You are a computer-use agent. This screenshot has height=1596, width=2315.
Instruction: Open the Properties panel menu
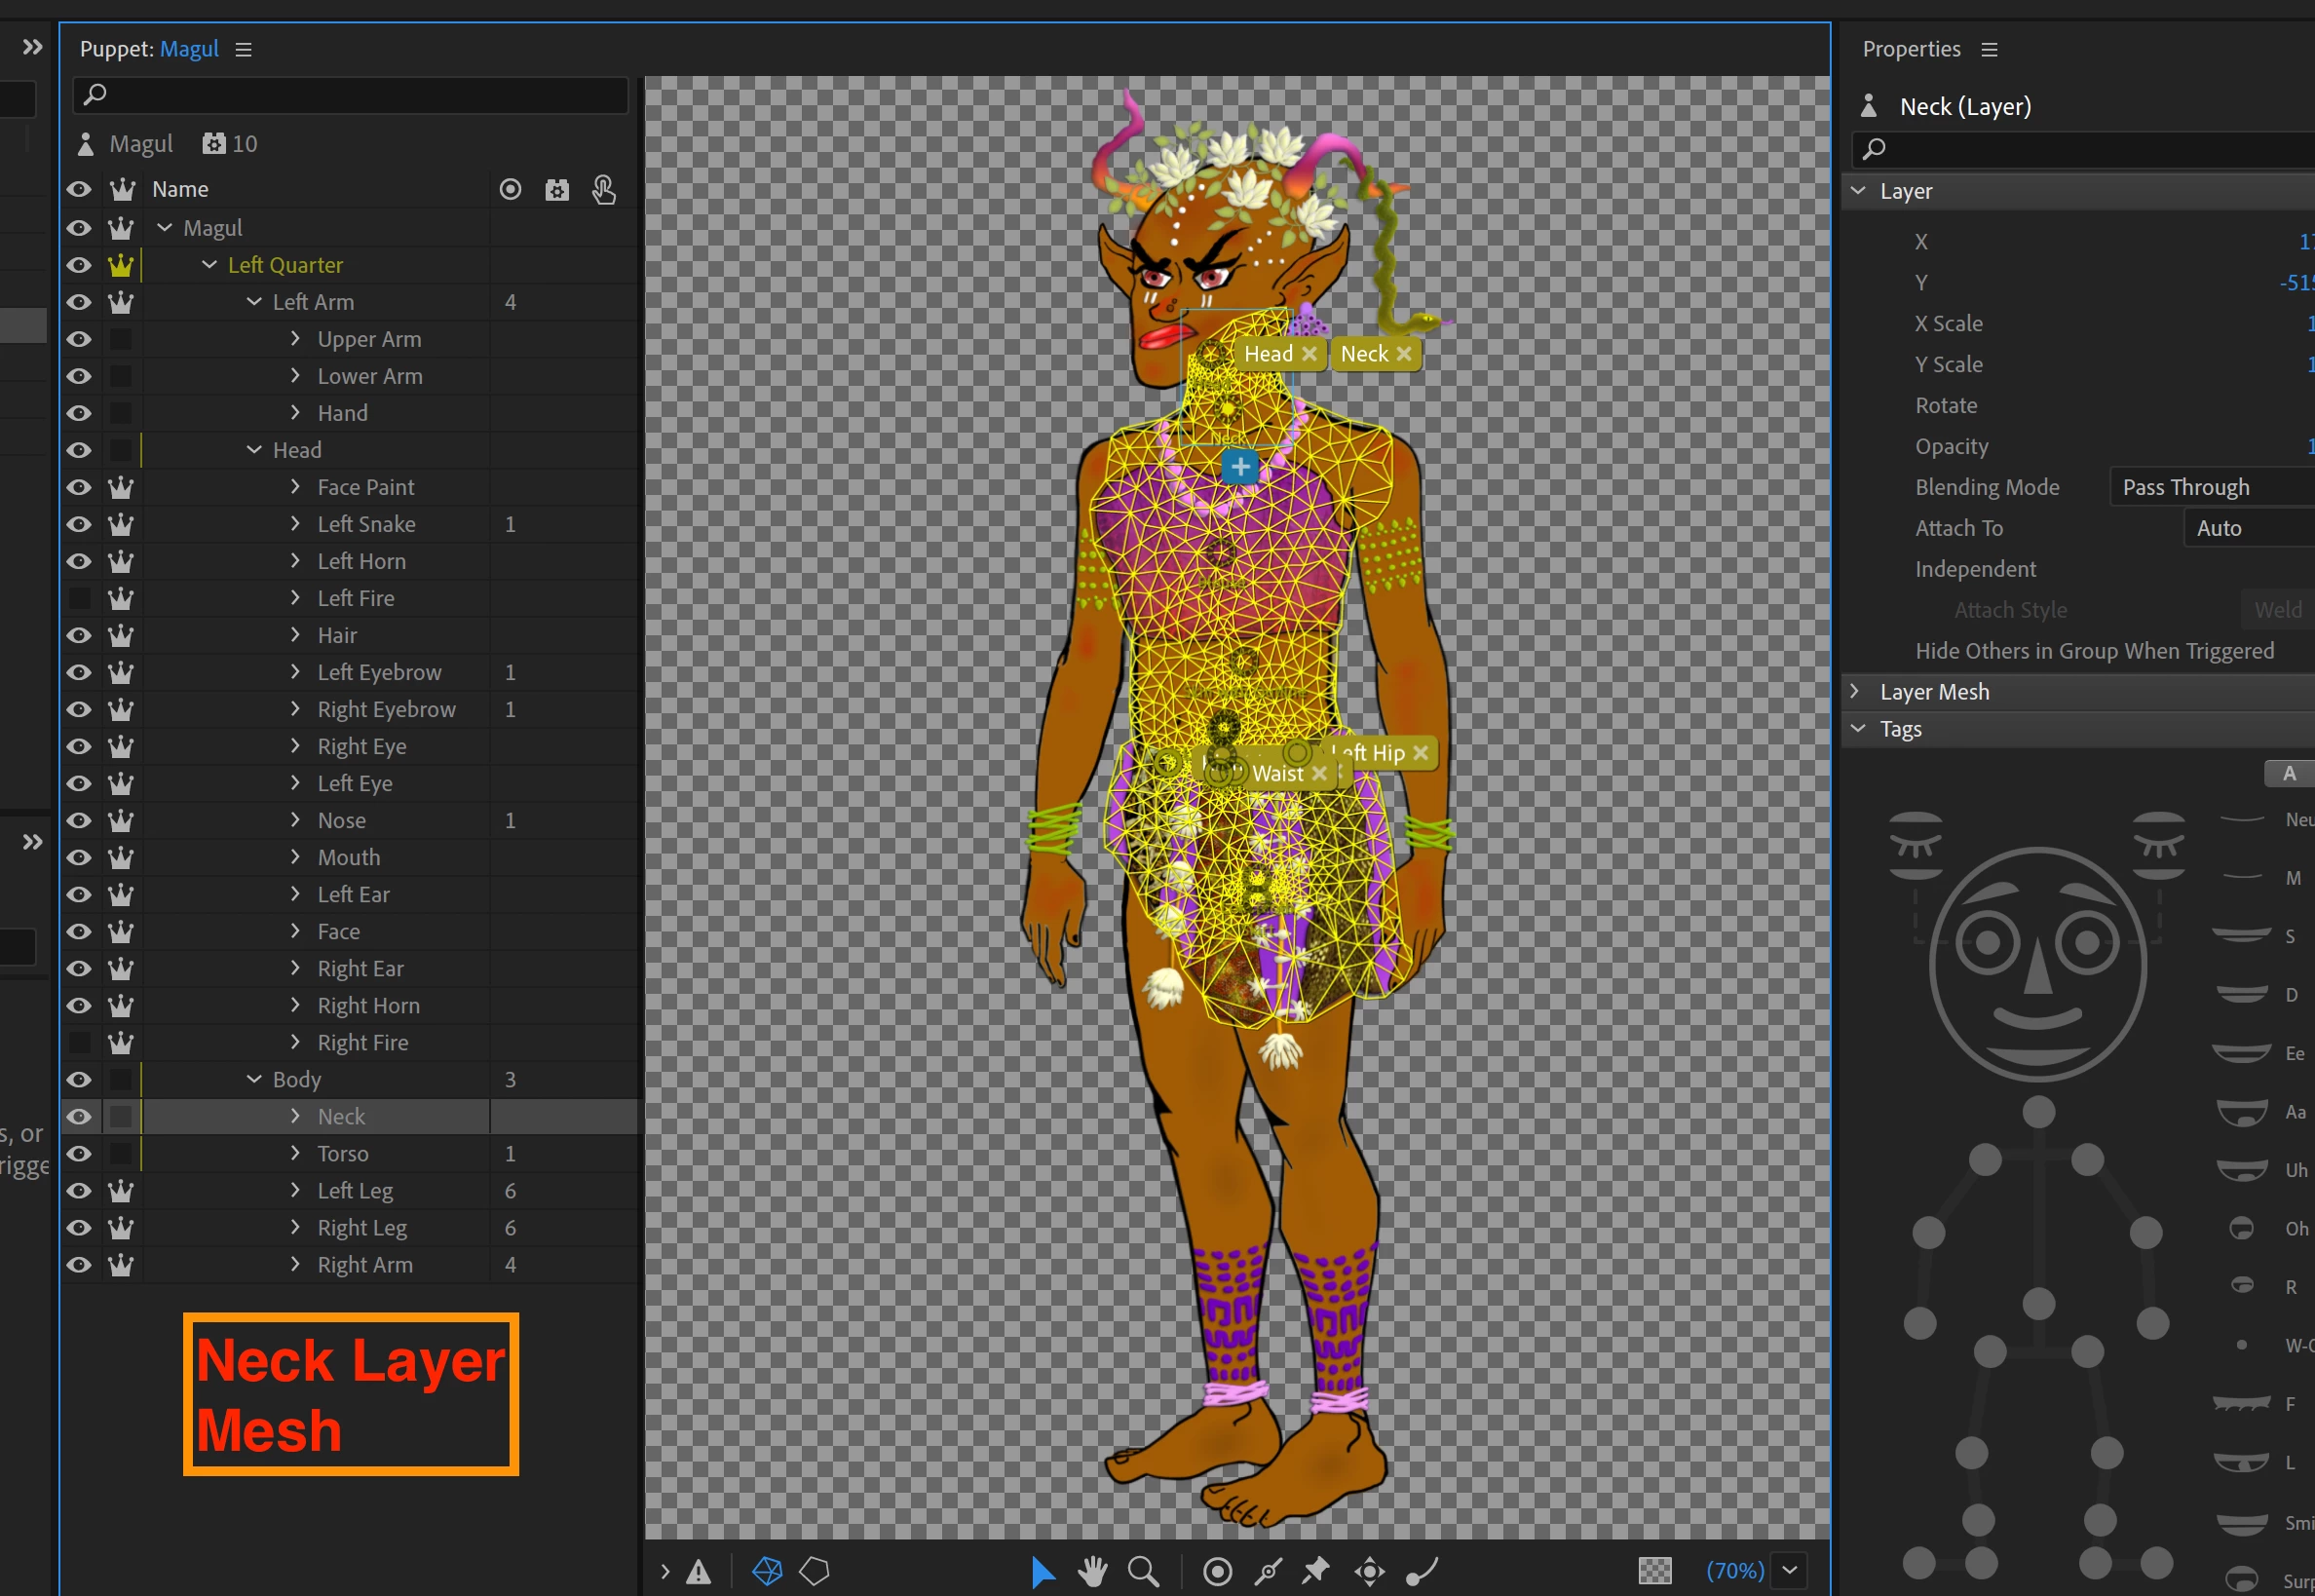pos(1989,49)
